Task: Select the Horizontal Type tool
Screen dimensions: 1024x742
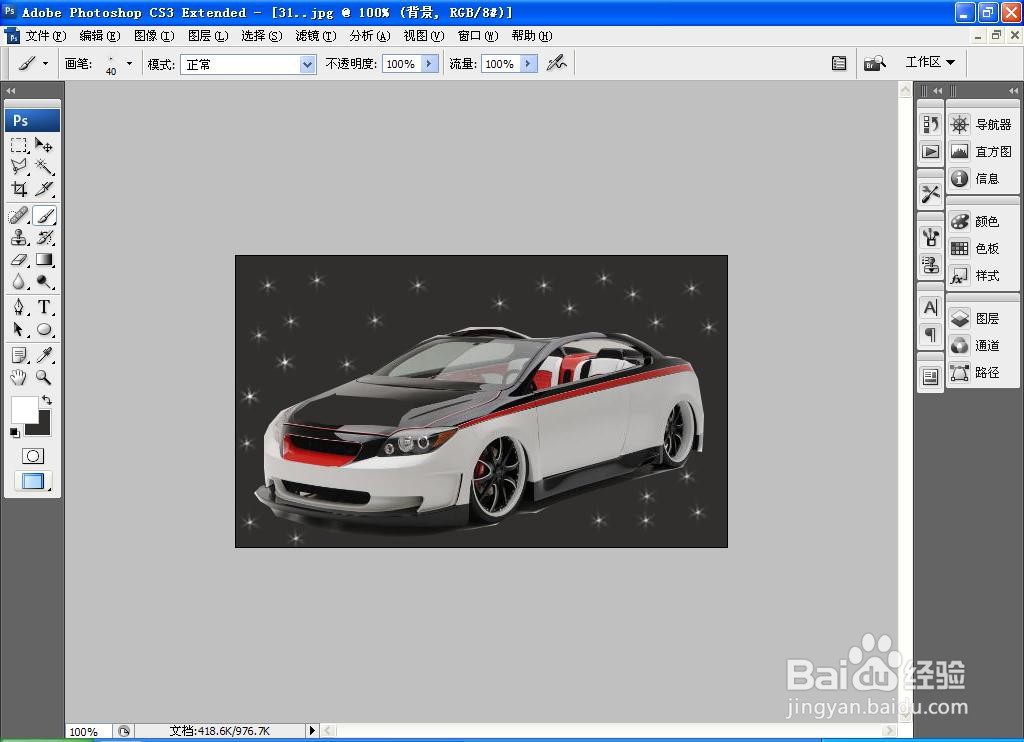Action: point(44,307)
